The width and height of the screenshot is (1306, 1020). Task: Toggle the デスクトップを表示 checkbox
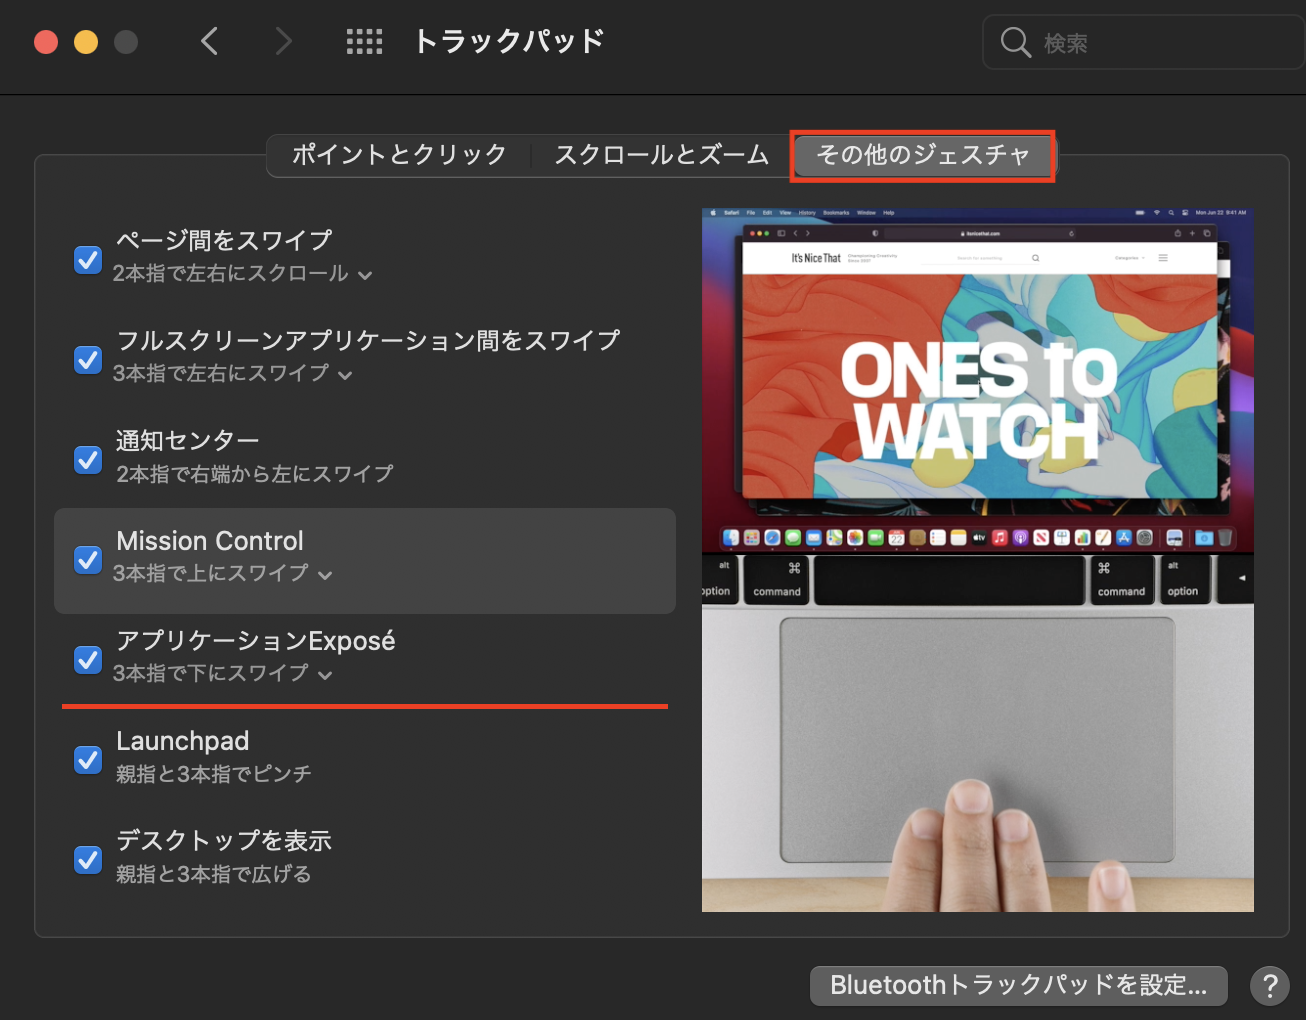[88, 860]
